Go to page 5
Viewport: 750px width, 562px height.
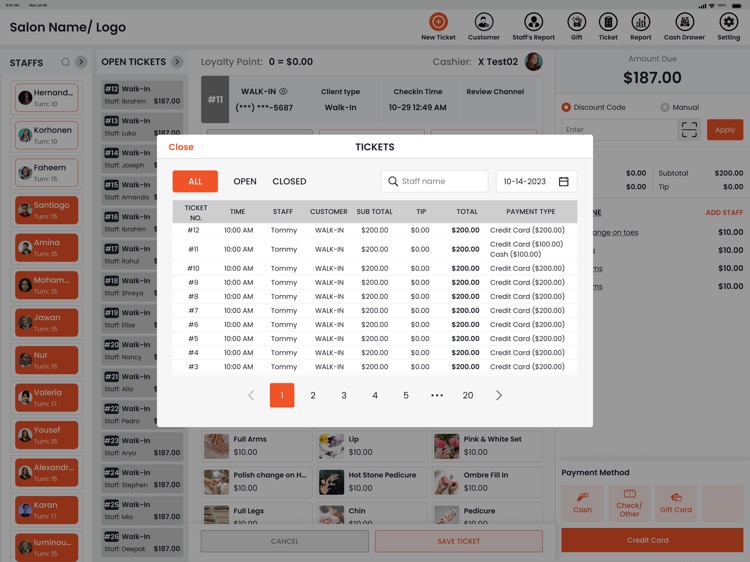coord(406,395)
